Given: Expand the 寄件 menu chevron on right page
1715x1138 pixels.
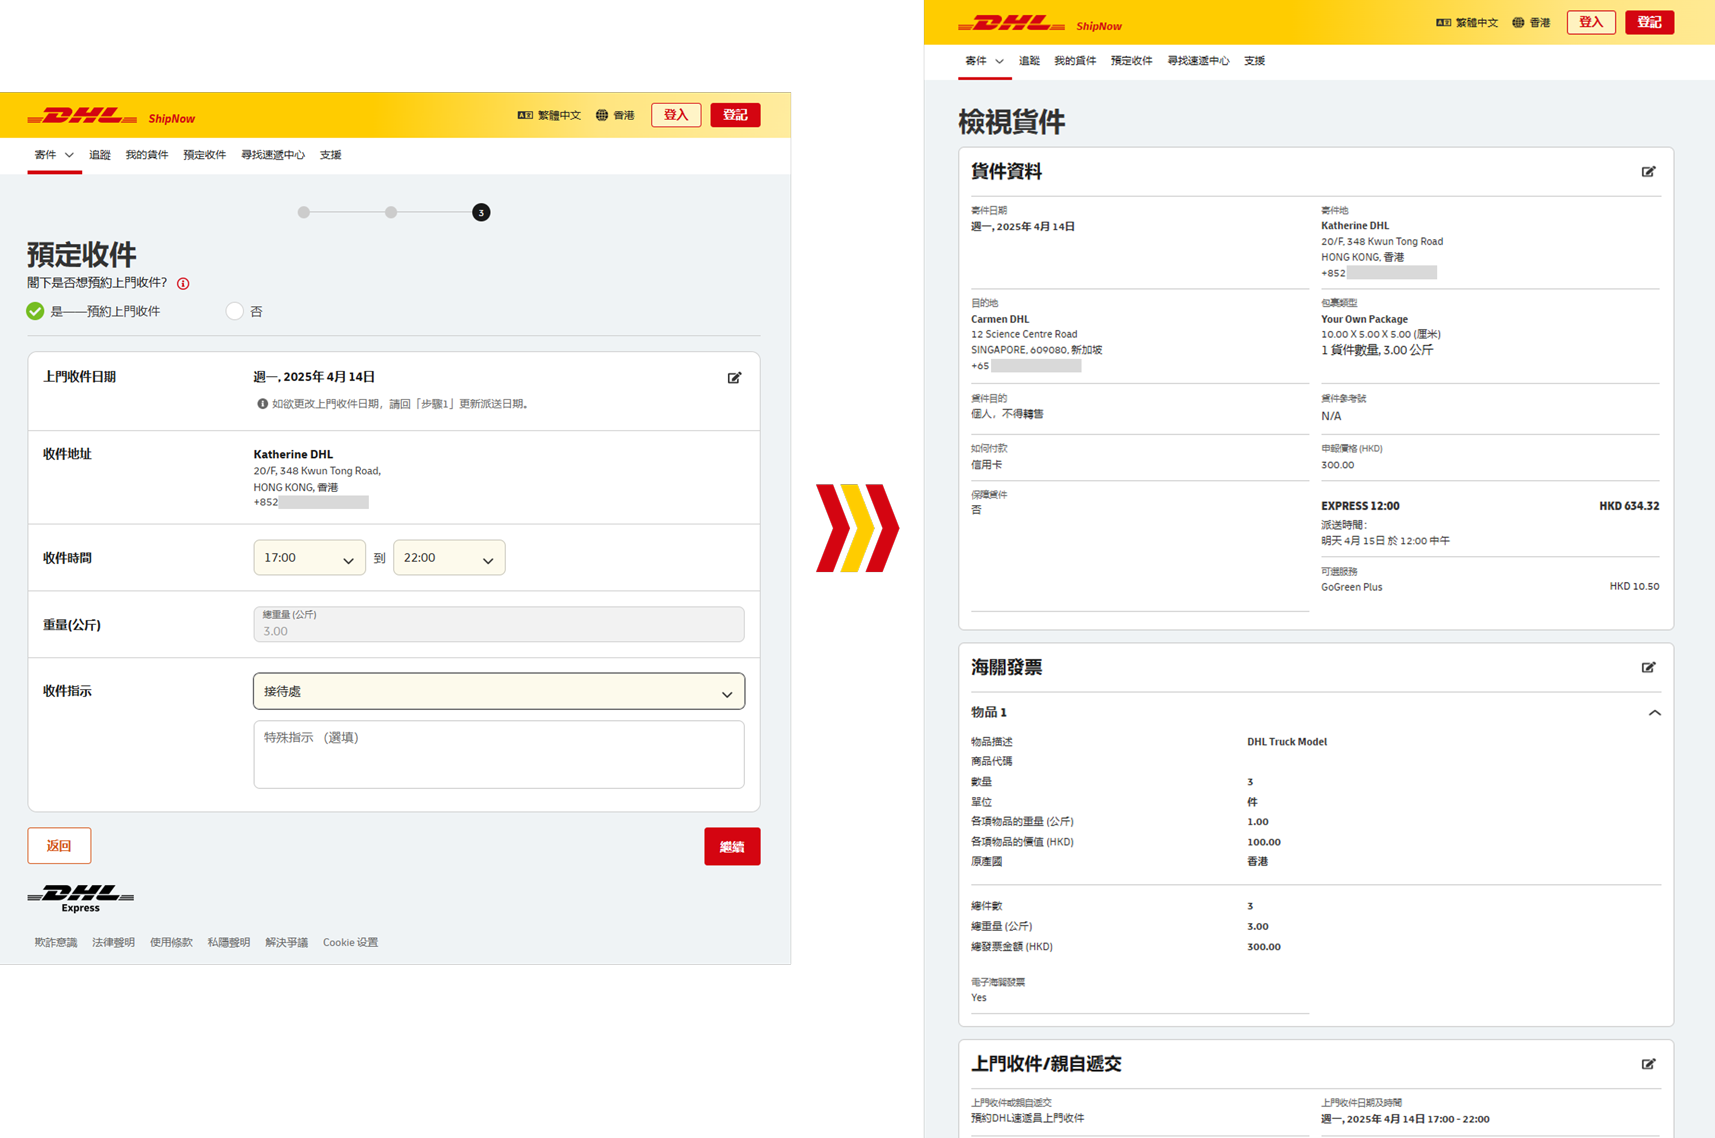Looking at the screenshot, I should point(999,61).
